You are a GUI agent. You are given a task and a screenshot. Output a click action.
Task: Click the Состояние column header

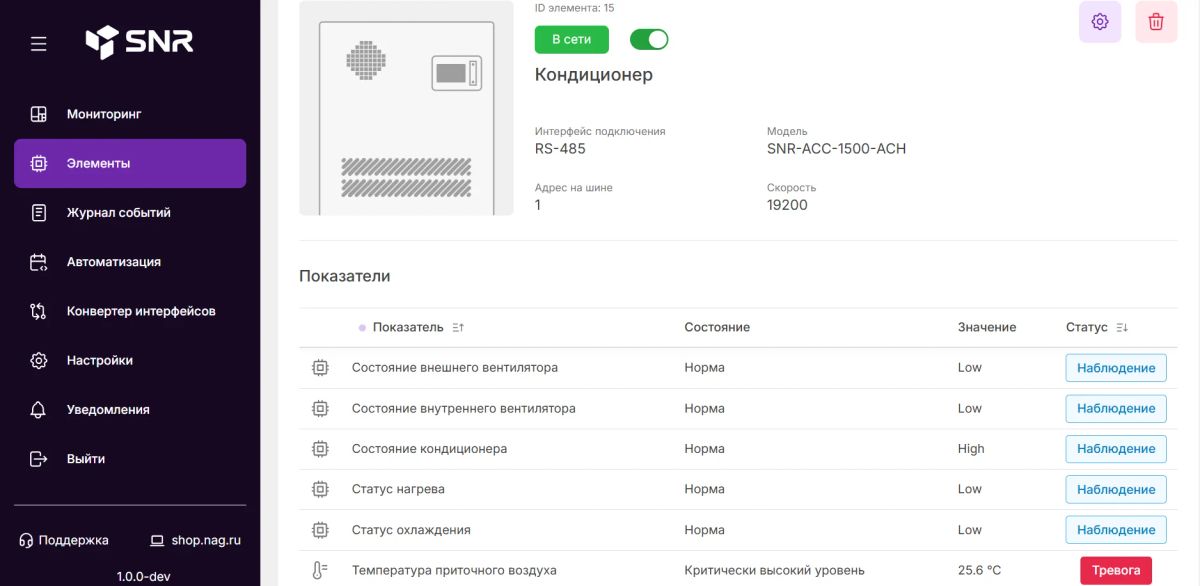(x=717, y=327)
